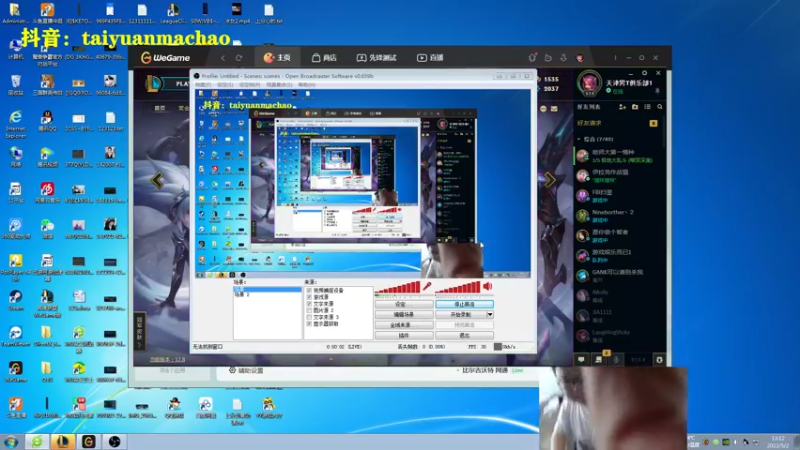Open the League of Legends logo in client

[x=153, y=84]
